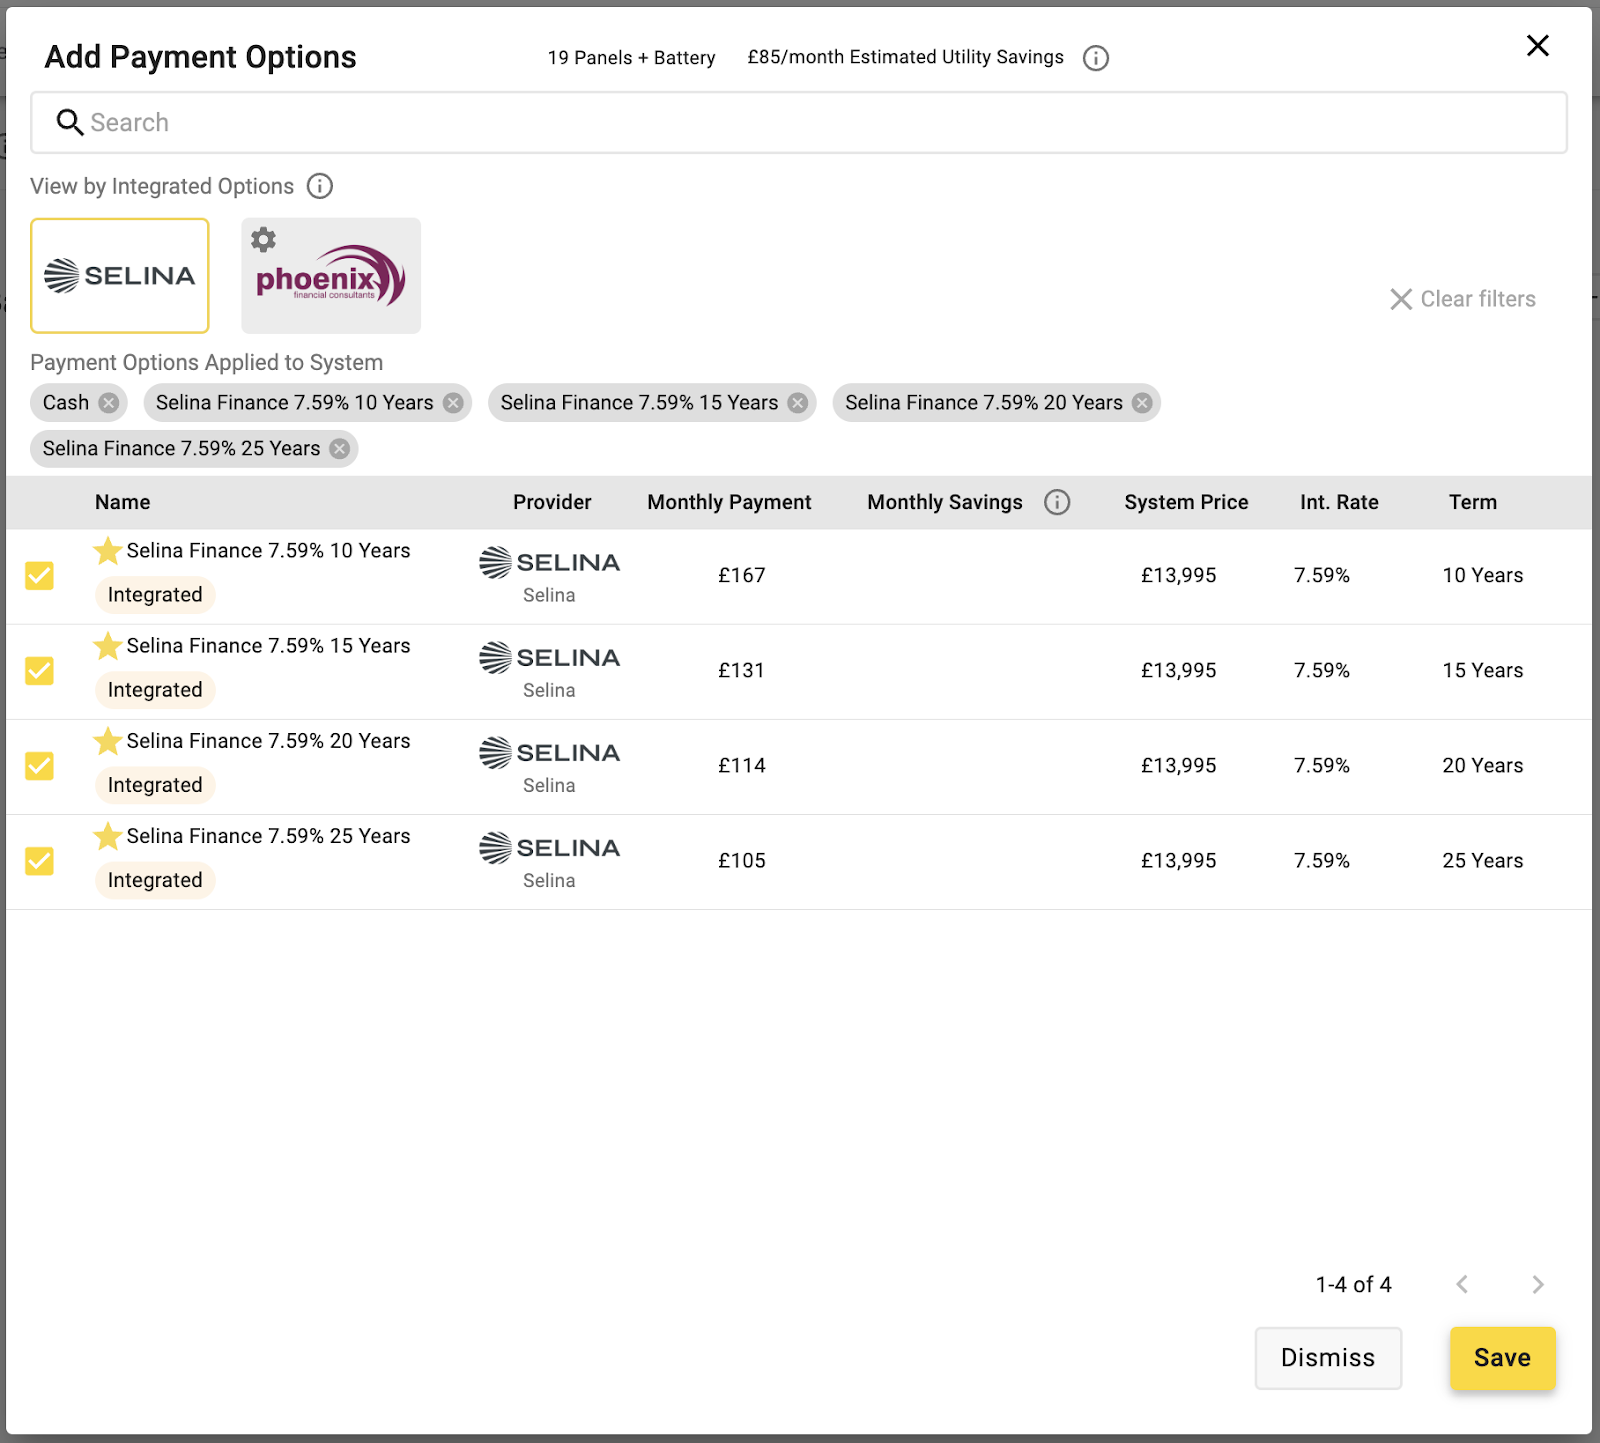Click Selina Finance 7.59% 25 Years name
The height and width of the screenshot is (1443, 1600).
[x=268, y=836]
